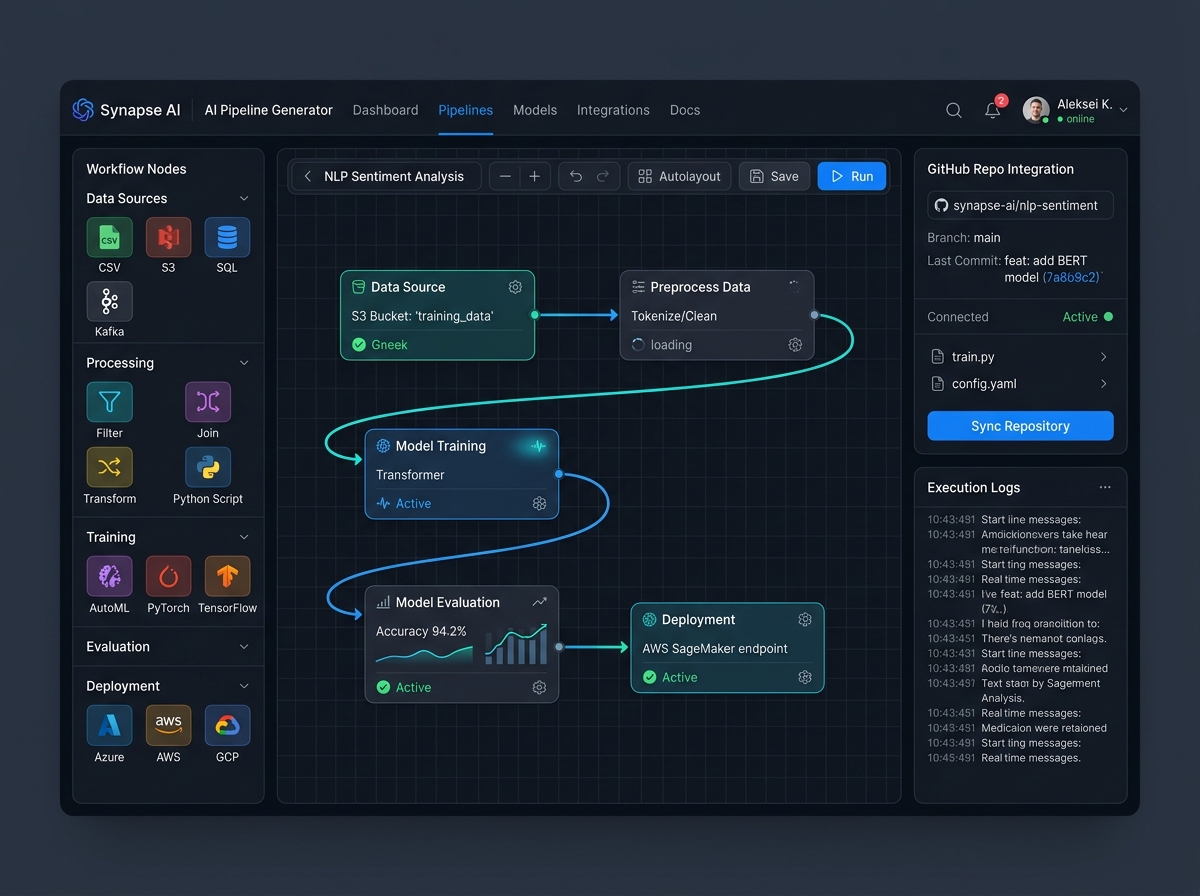Click the Model Evaluation accuracy bar chart

(516, 645)
